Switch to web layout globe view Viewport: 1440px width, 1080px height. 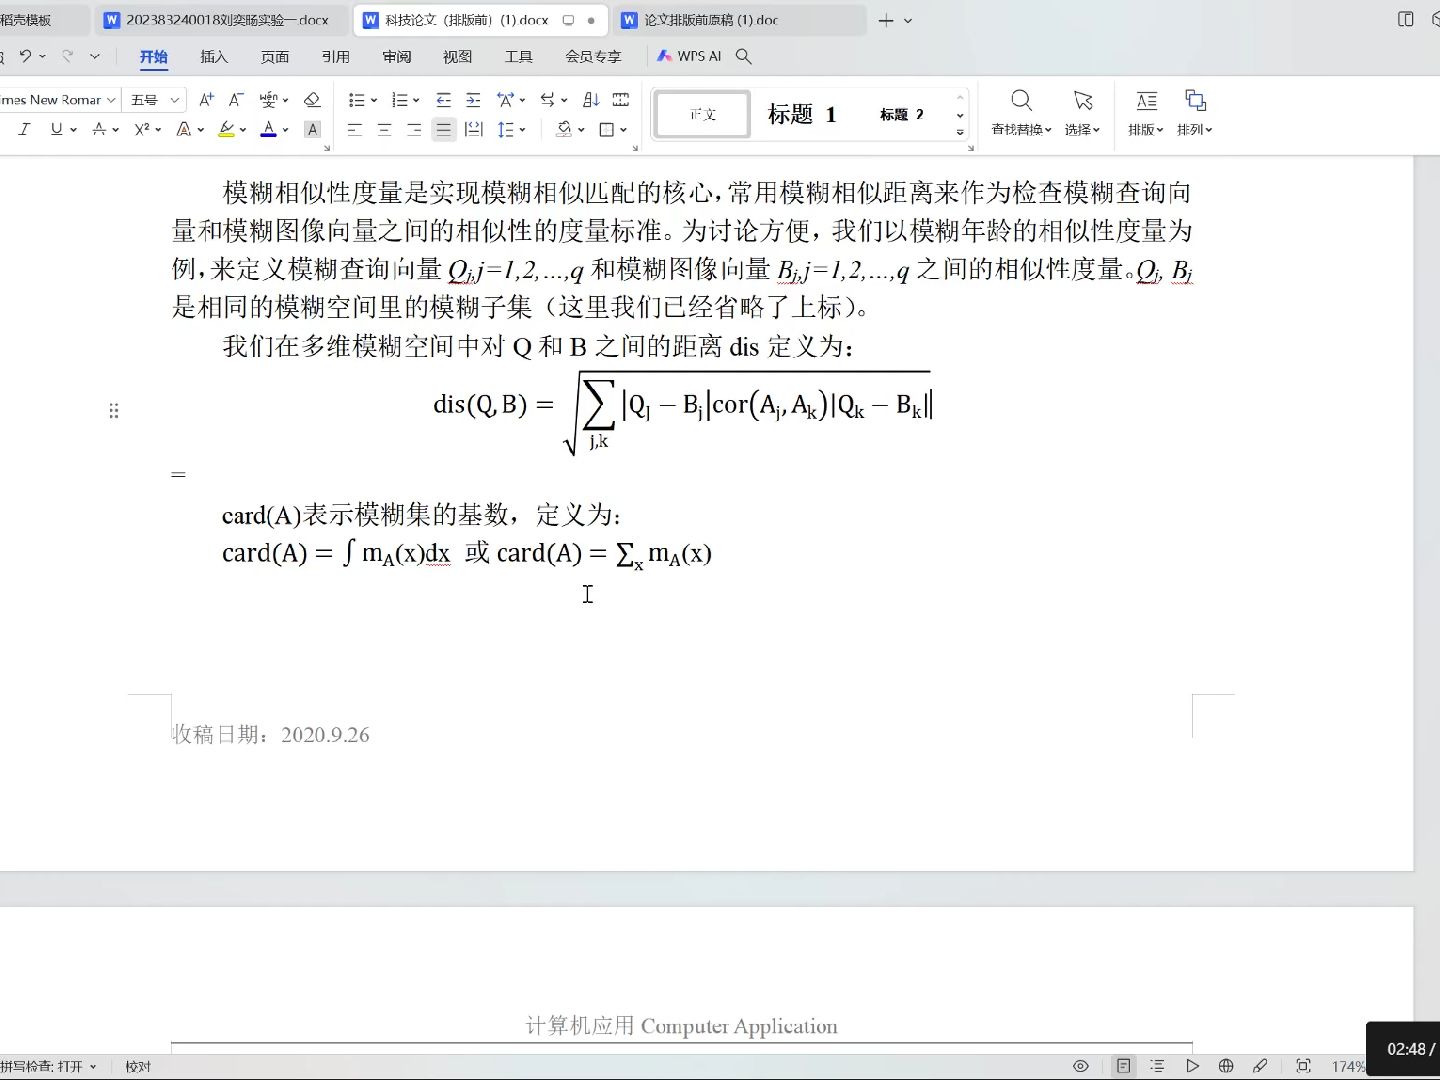(1226, 1066)
